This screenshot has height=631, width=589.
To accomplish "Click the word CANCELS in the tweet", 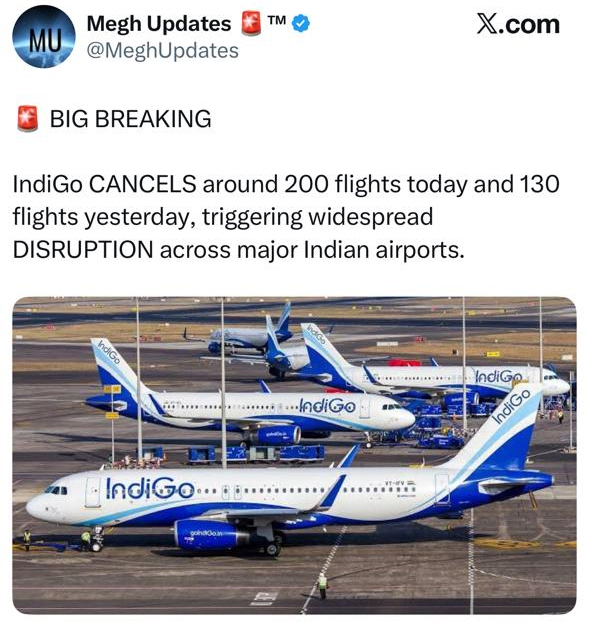I will click(x=142, y=184).
